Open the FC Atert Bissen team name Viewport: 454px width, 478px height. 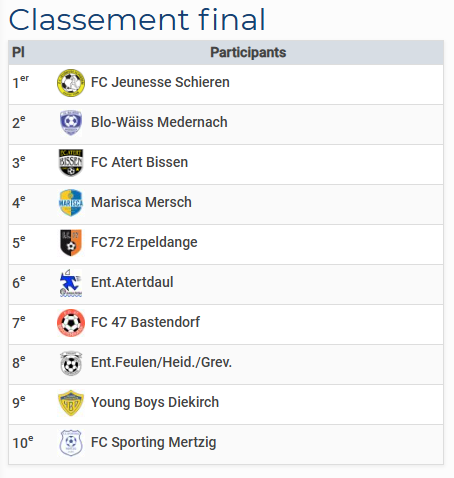pyautogui.click(x=139, y=162)
